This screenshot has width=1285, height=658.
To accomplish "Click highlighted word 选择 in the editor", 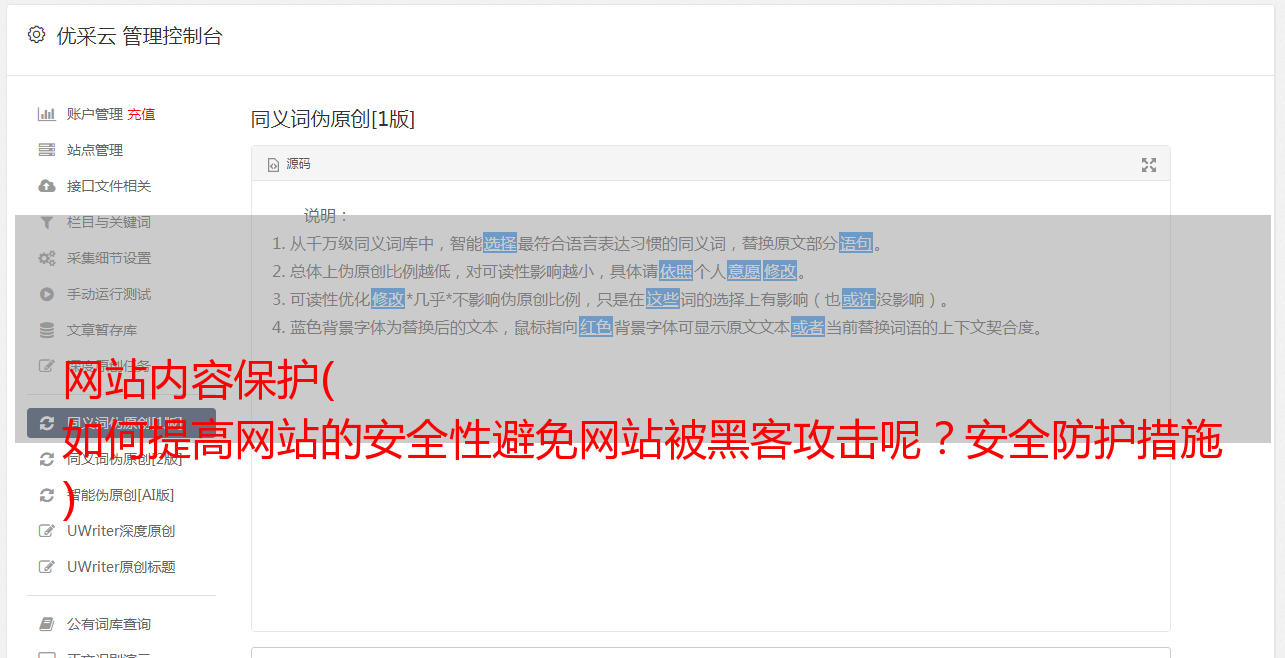I will [x=500, y=243].
